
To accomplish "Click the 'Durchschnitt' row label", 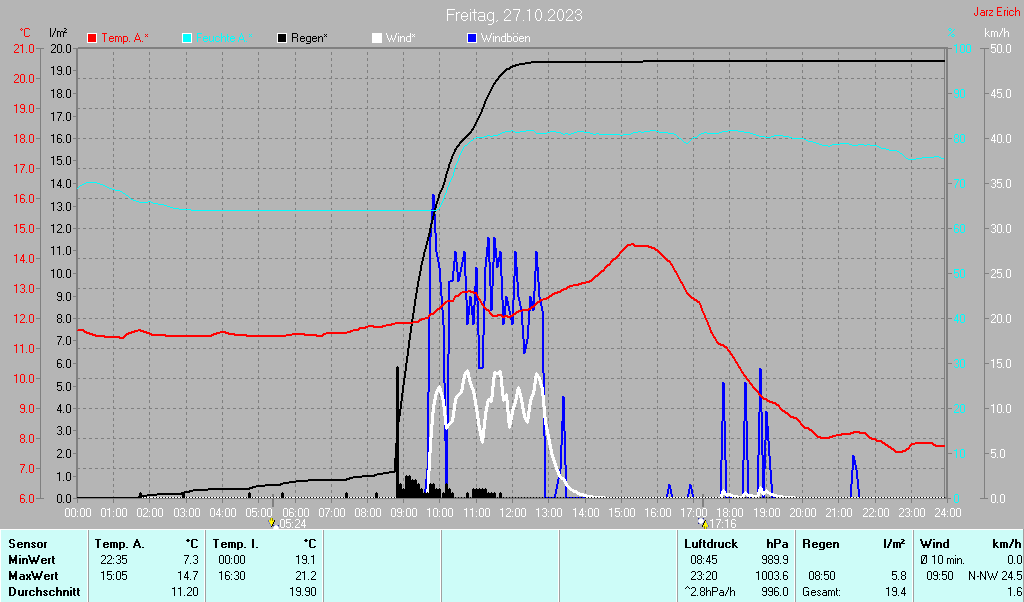I will (x=44, y=592).
